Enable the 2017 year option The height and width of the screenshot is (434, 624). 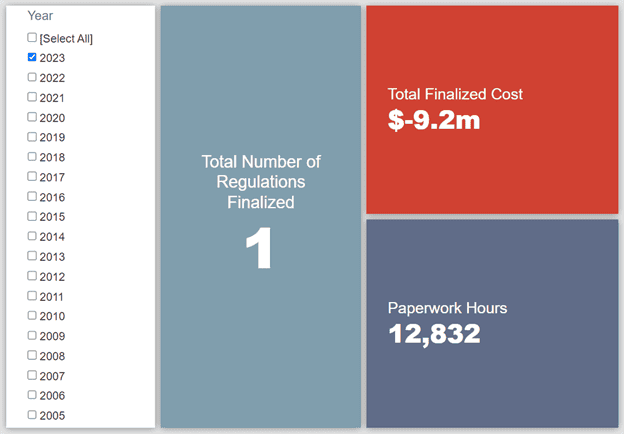[32, 176]
